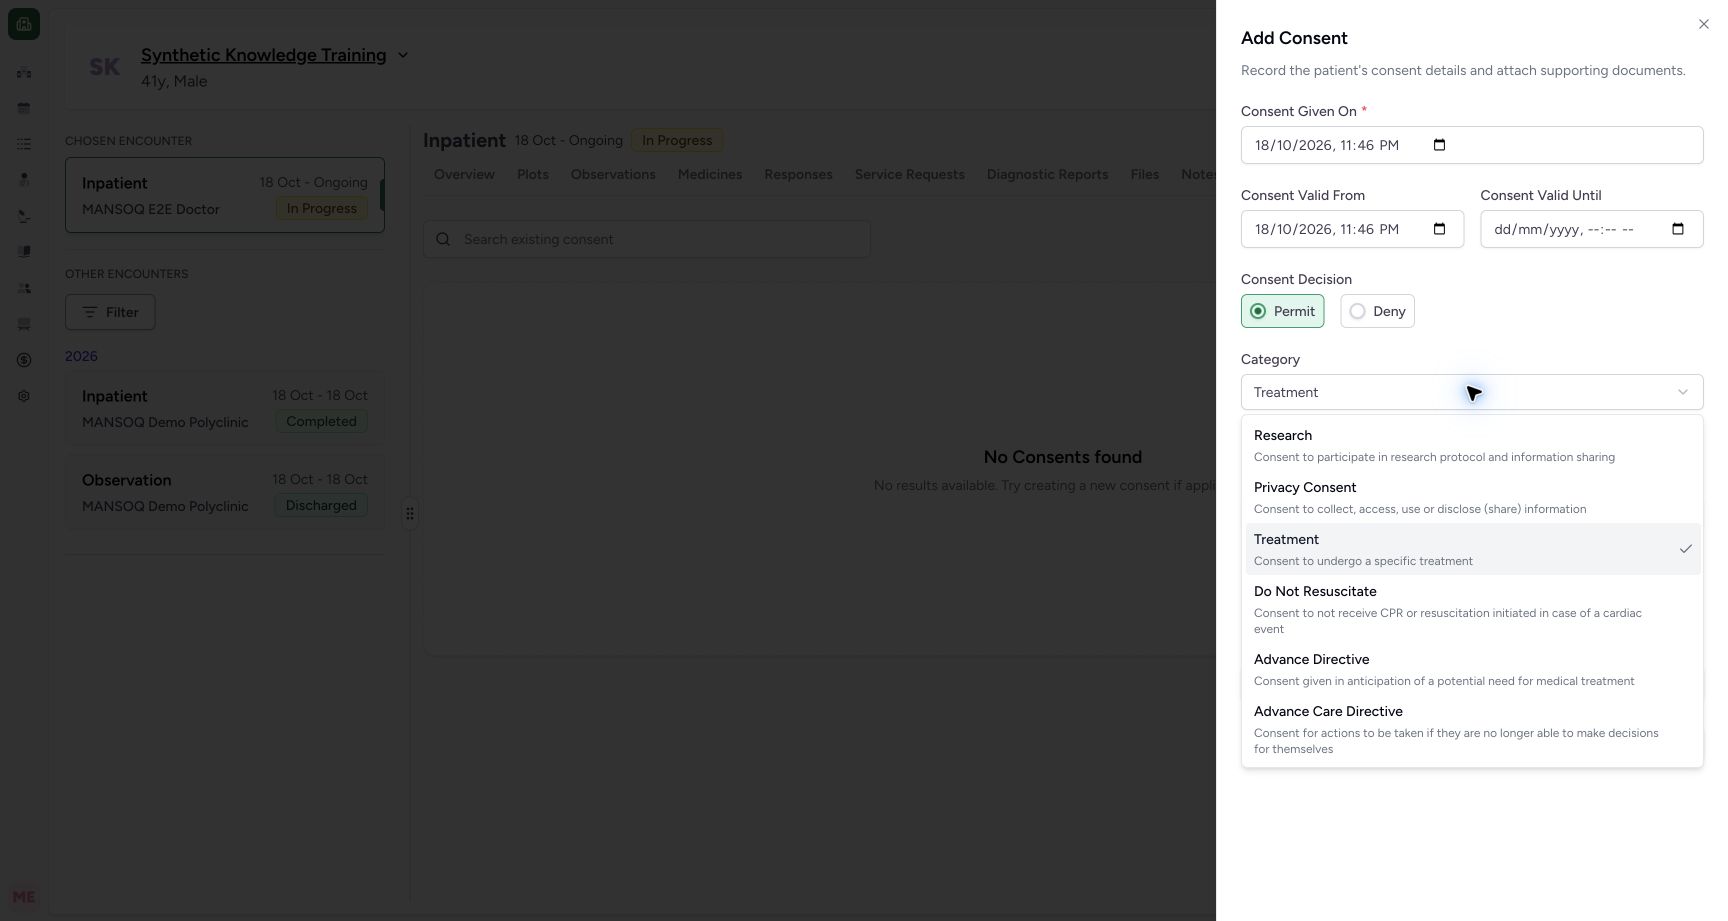Open the bed sidebar icon
Screen dimensions: 1728x921
(24, 324)
